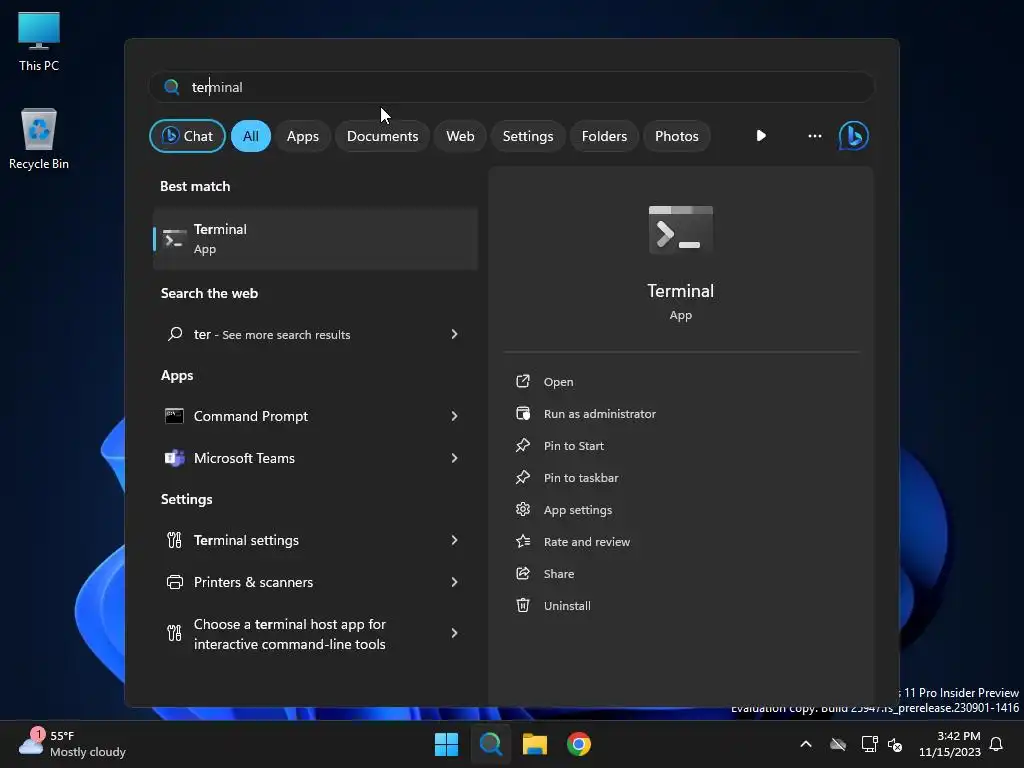Image resolution: width=1024 pixels, height=768 pixels.
Task: Click the Open launch icon in preview pane
Action: click(522, 381)
